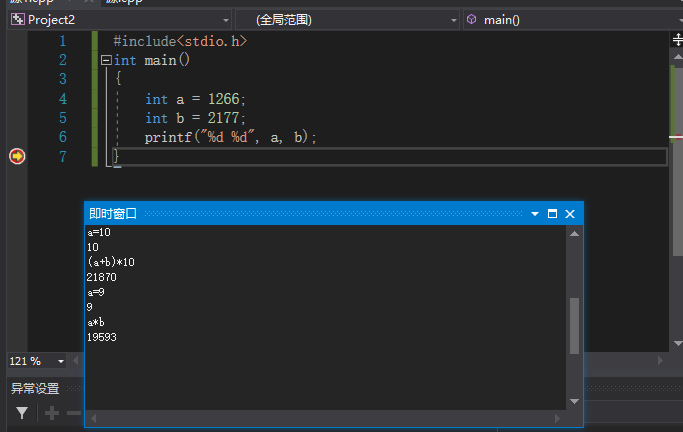Click the 'a*b' expression in Immediate window
The height and width of the screenshot is (432, 683).
click(x=96, y=322)
